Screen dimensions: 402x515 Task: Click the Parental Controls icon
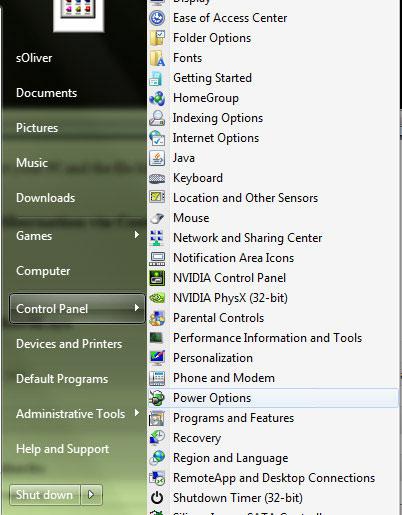pos(157,318)
